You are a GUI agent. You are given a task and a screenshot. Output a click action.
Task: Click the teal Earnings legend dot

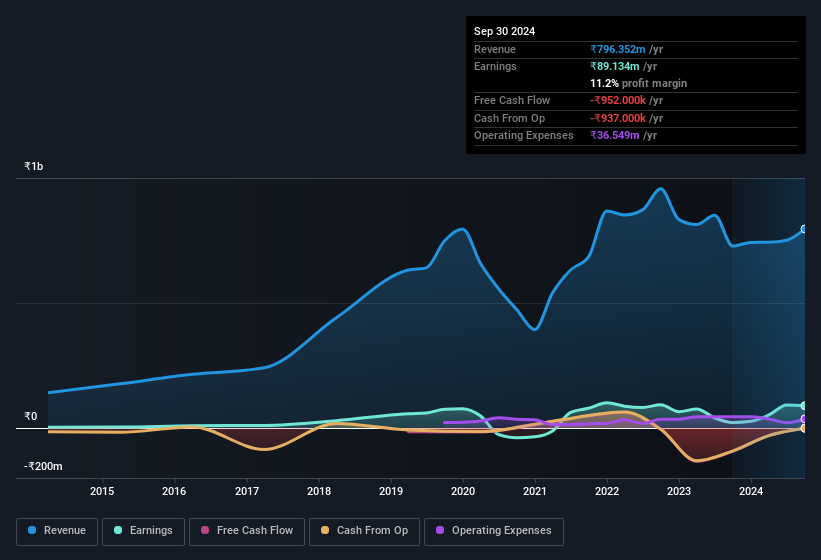point(118,530)
